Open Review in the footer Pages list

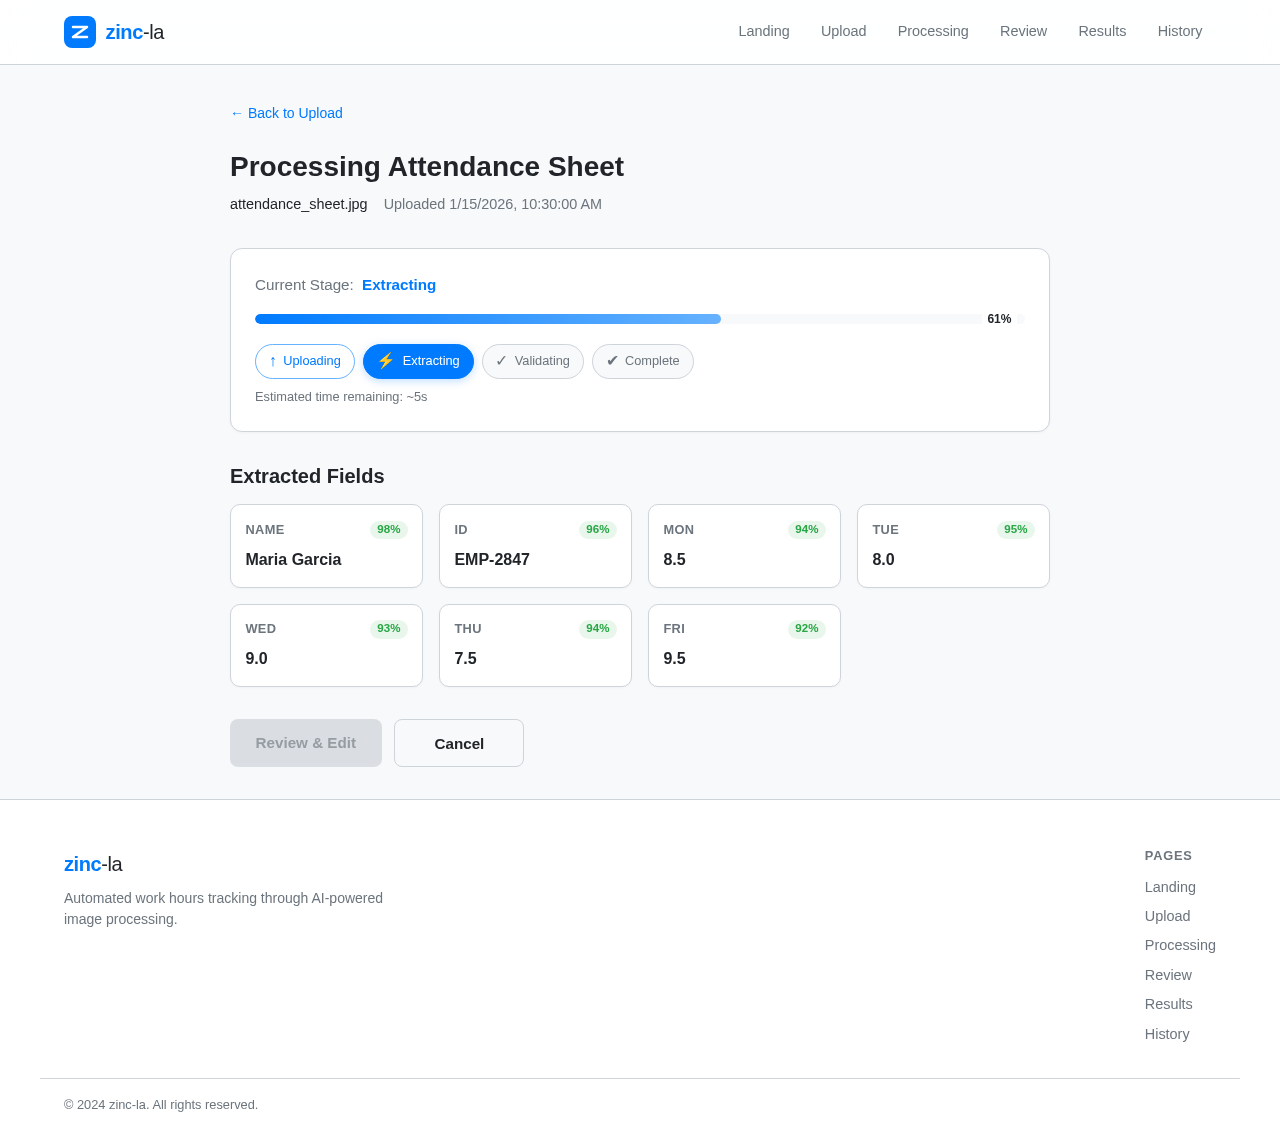tap(1168, 975)
